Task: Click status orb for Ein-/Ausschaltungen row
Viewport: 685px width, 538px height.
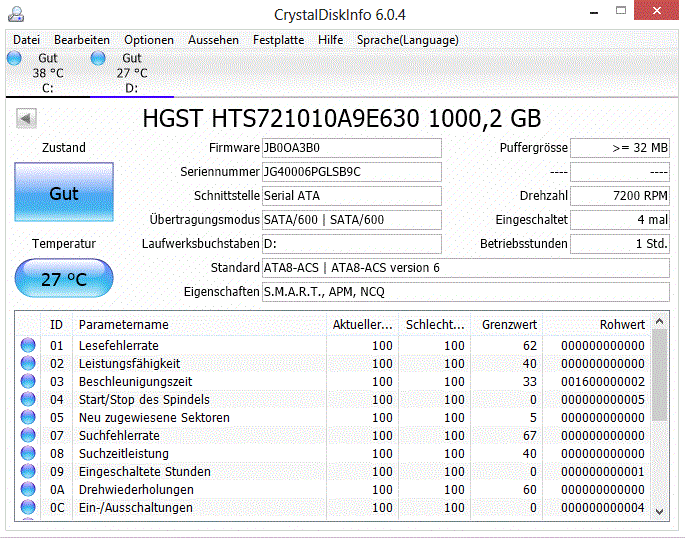Action: (x=28, y=507)
